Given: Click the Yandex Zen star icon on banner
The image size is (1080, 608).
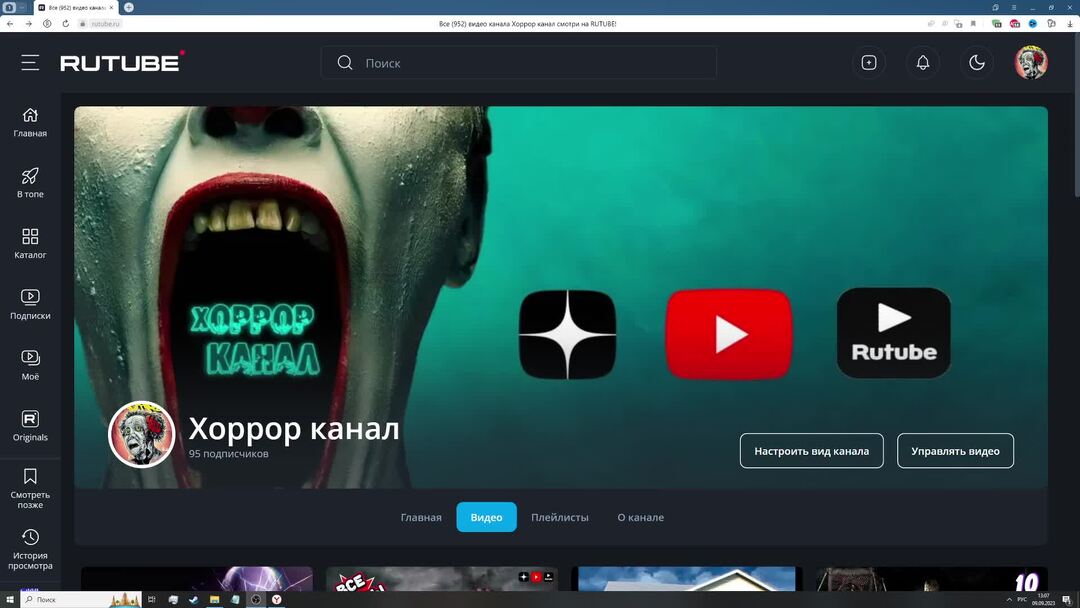Looking at the screenshot, I should (567, 334).
